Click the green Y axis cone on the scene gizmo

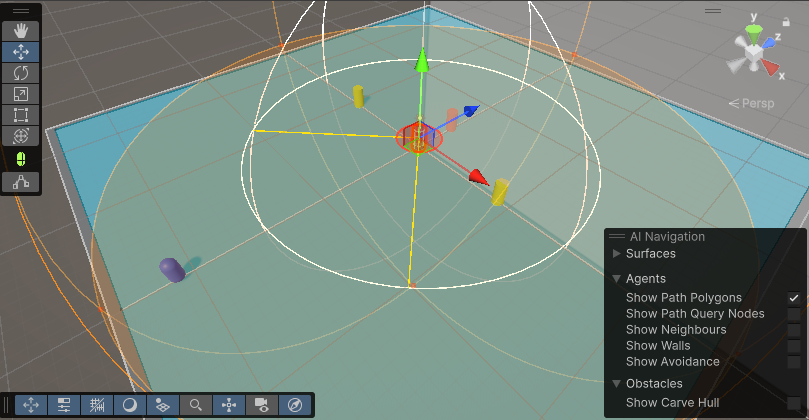click(x=754, y=36)
